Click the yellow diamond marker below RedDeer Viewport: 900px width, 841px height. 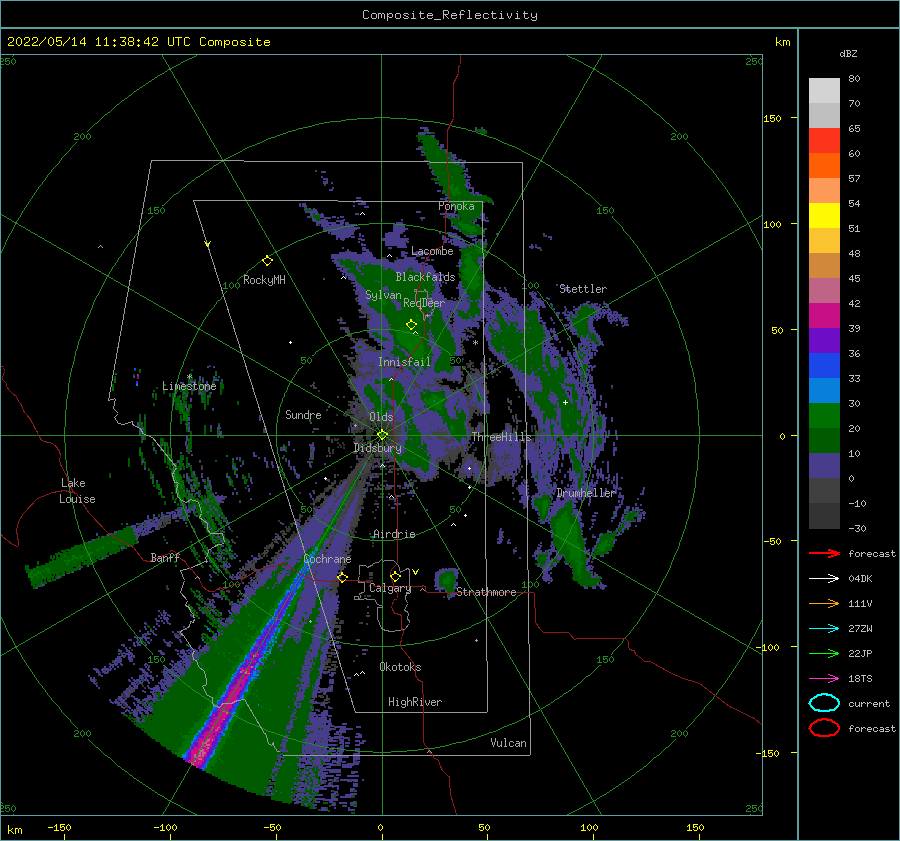pos(411,325)
